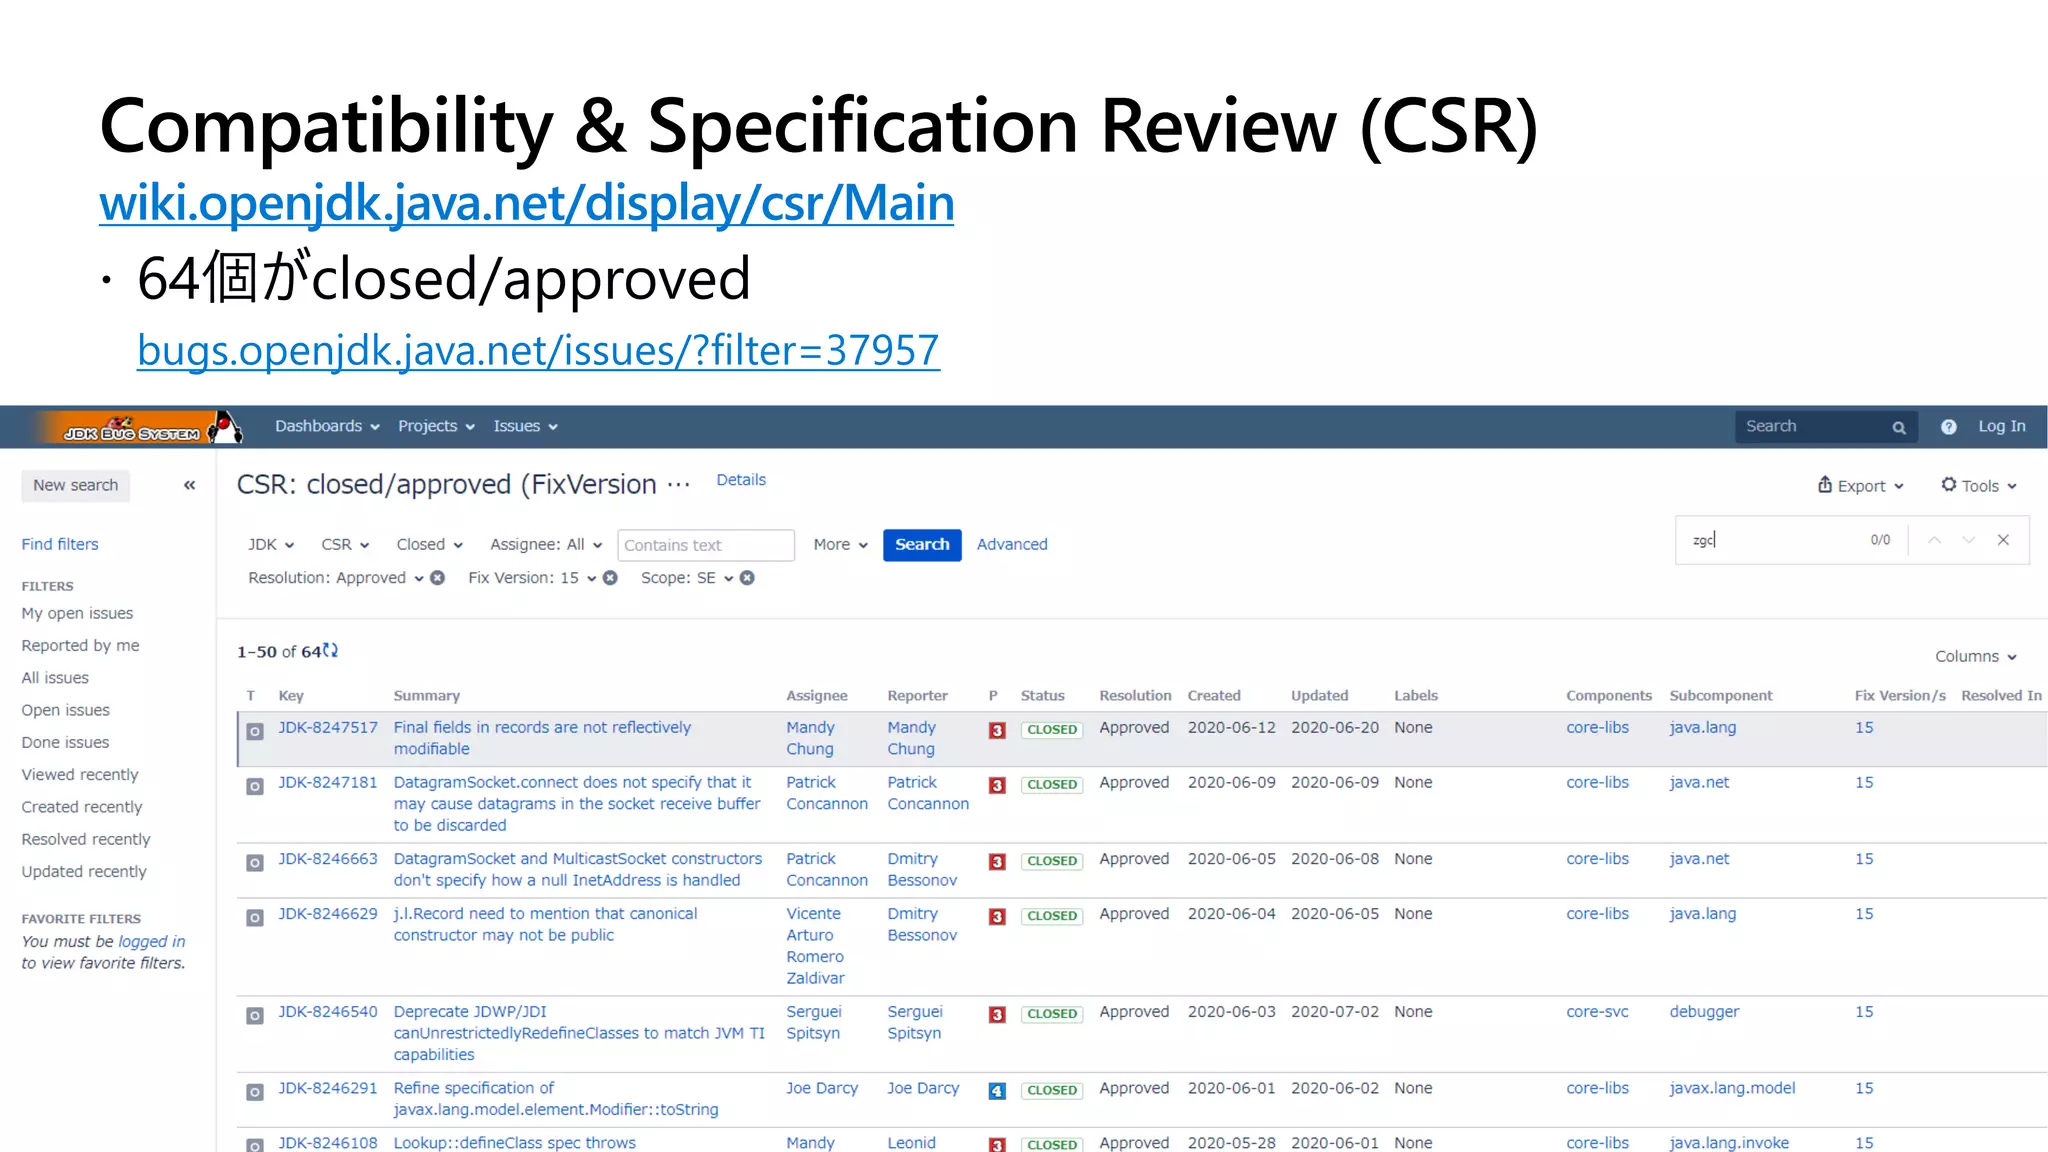Click priority 4 icon for JDK-8246291
Screen dimensions: 2048x1152
(x=997, y=1092)
